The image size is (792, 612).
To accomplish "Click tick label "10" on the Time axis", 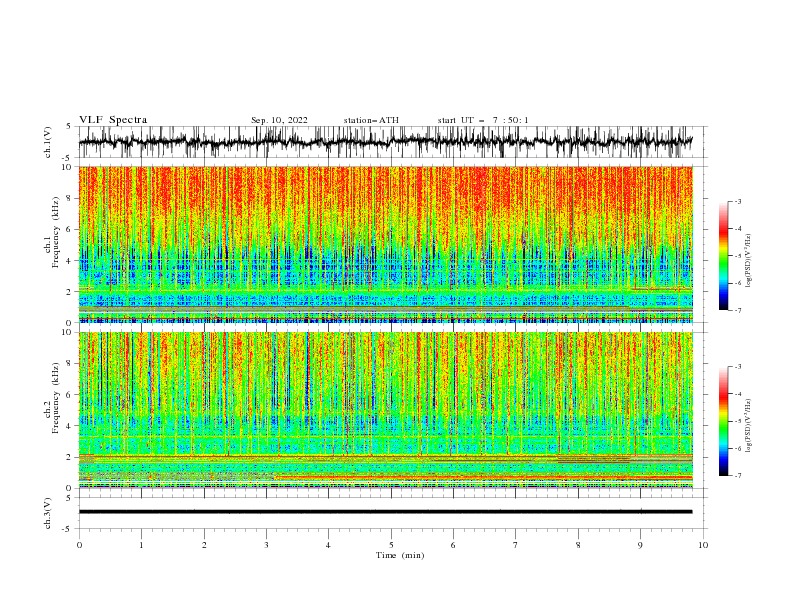I will 703,545.
